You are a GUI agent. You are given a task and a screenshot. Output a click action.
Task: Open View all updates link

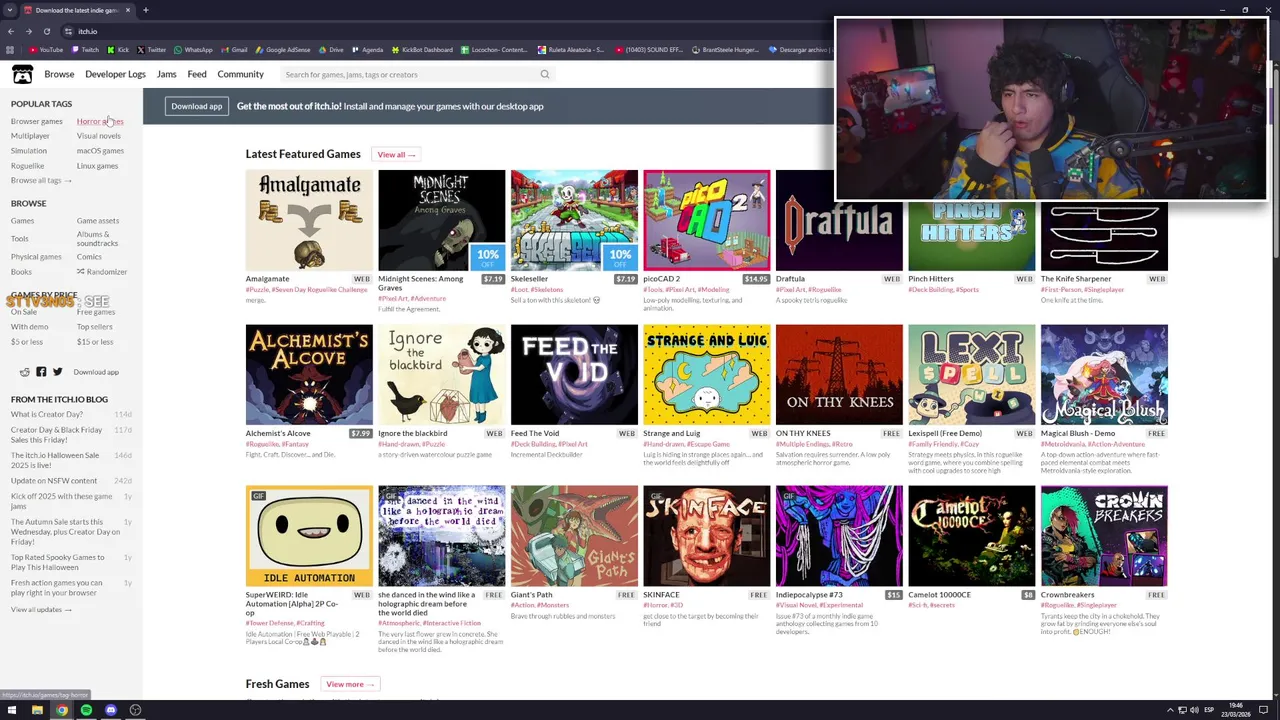click(x=41, y=609)
